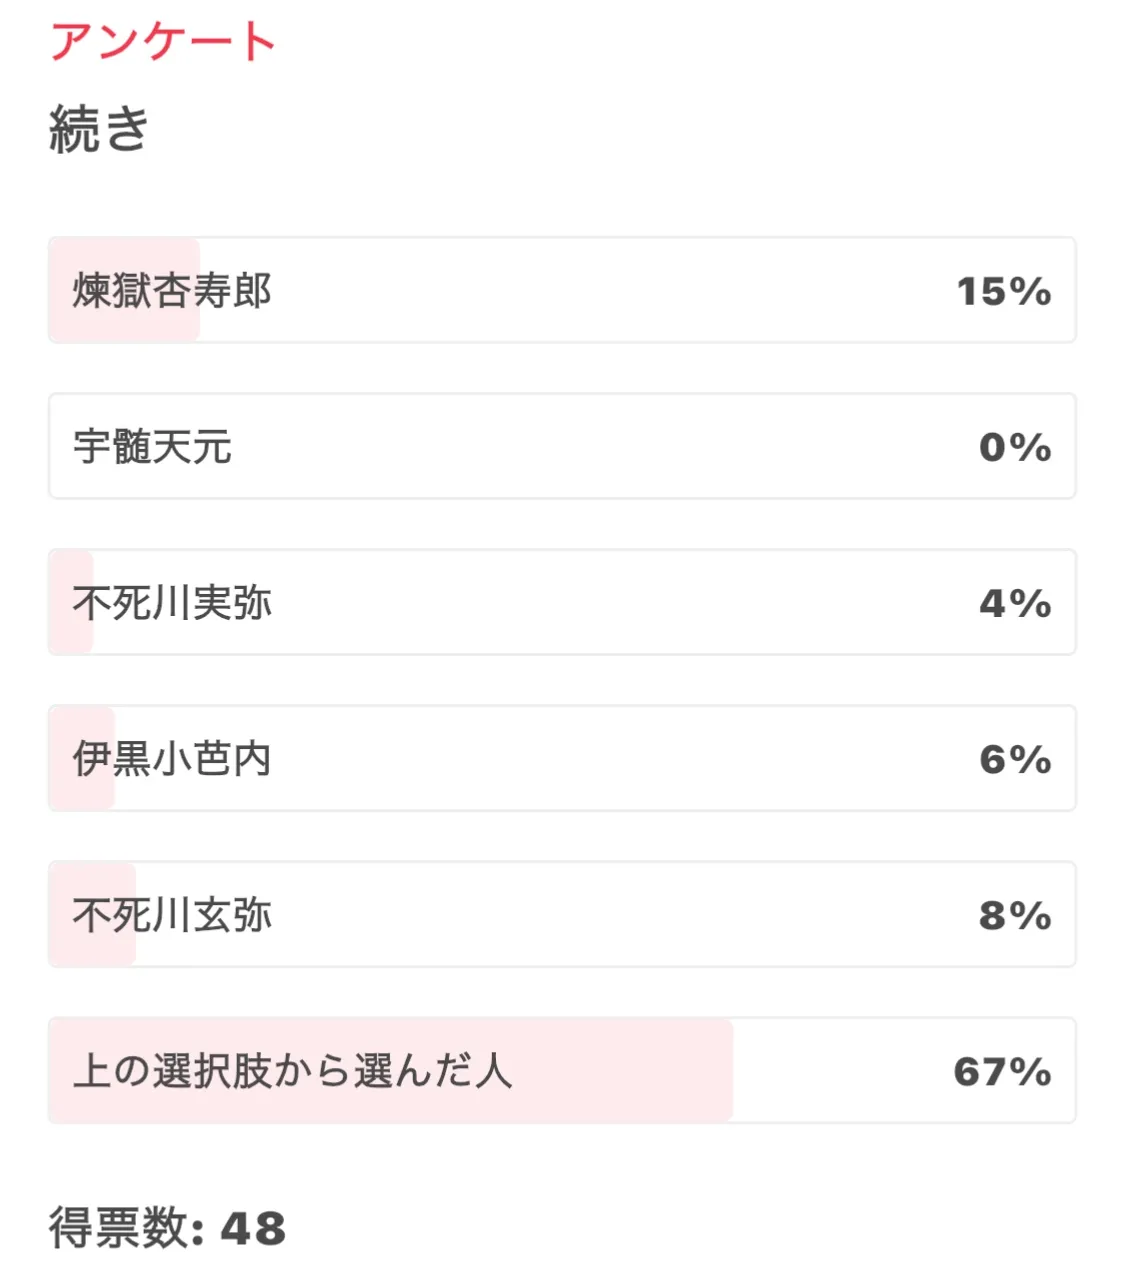This screenshot has width=1125, height=1281.
Task: Click the 続き poll title text
Action: tap(99, 129)
